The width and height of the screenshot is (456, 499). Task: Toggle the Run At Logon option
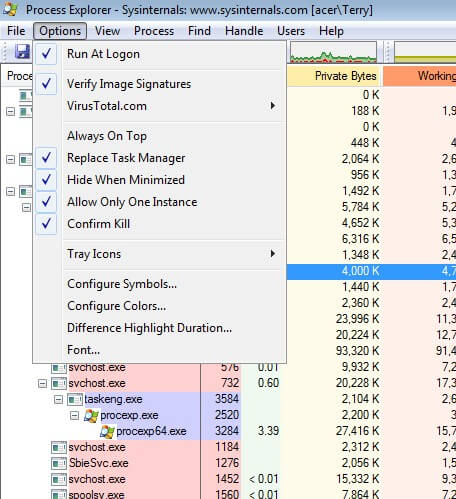click(159, 54)
